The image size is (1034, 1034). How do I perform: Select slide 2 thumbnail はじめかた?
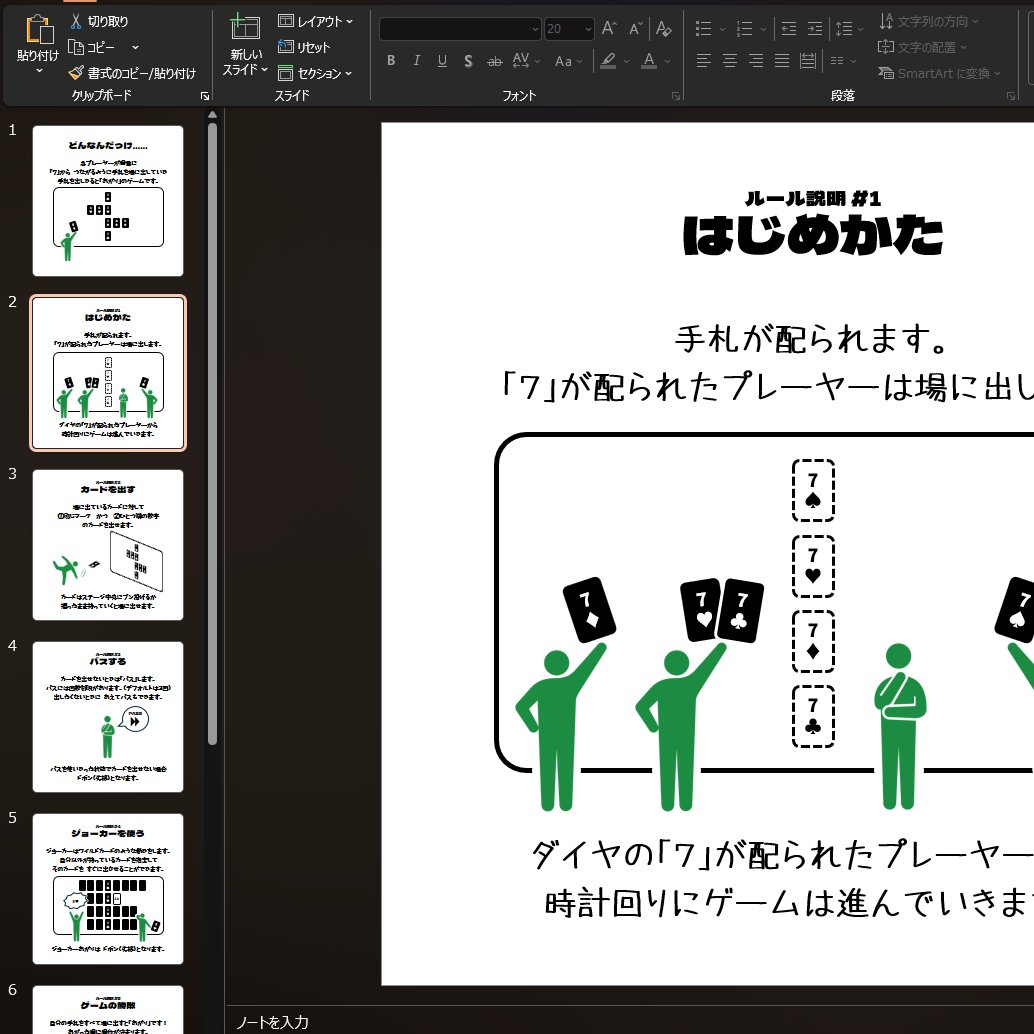coord(108,373)
